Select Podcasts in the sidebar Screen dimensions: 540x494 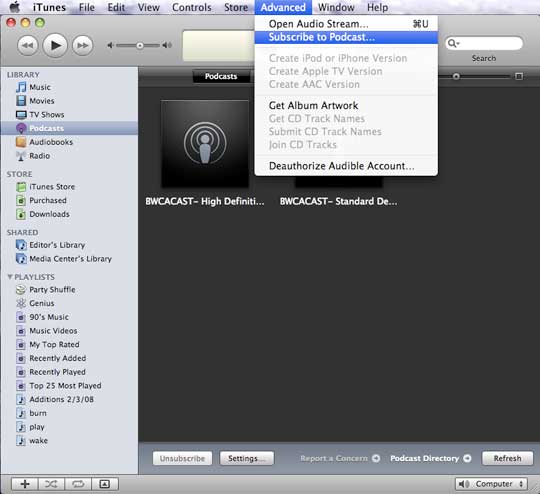point(69,128)
